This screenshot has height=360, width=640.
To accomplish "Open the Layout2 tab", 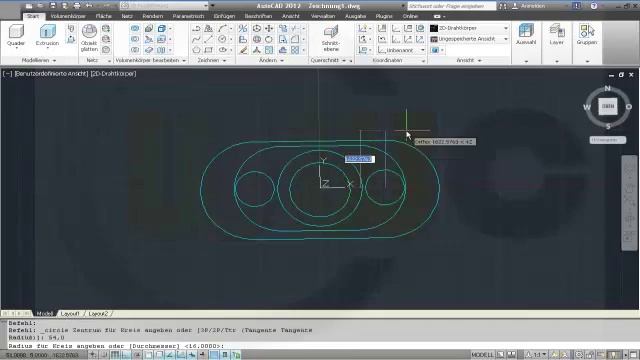I will [98, 313].
